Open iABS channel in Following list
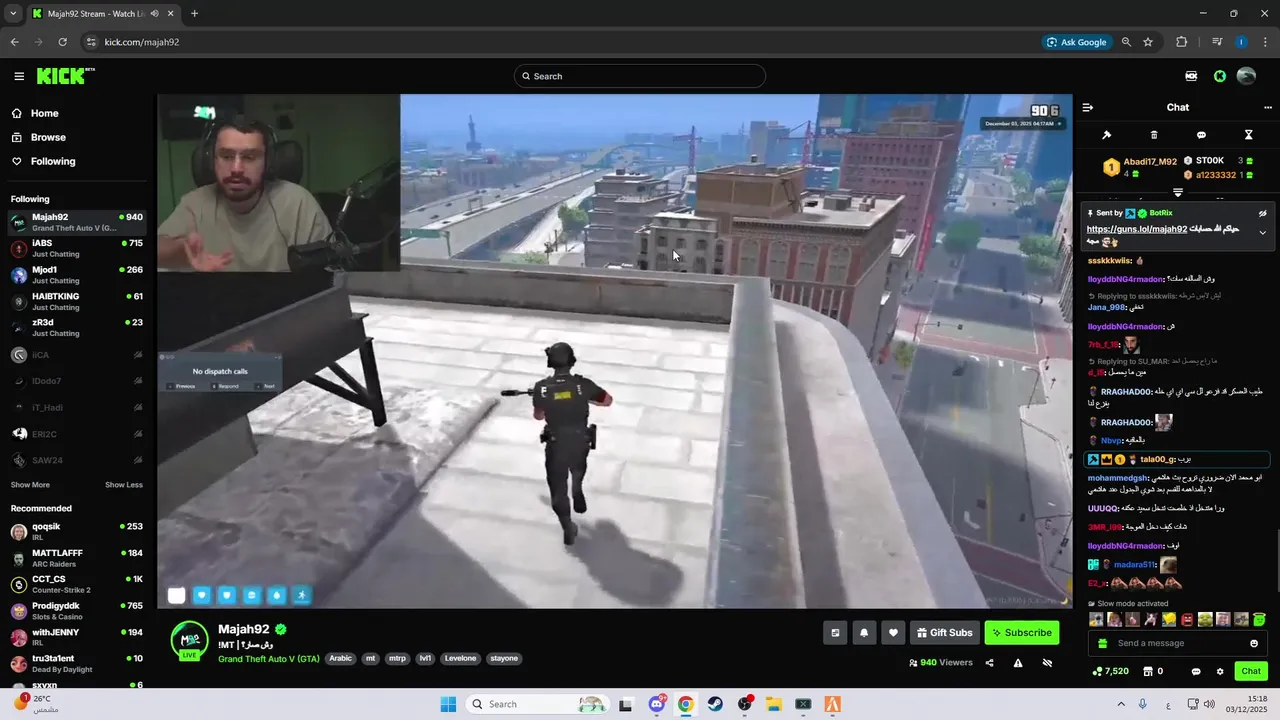Viewport: 1280px width, 720px height. point(78,248)
